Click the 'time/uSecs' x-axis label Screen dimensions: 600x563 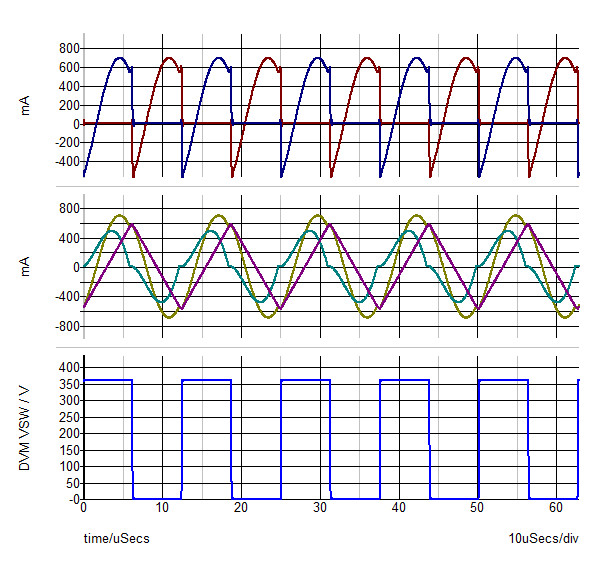tap(116, 539)
